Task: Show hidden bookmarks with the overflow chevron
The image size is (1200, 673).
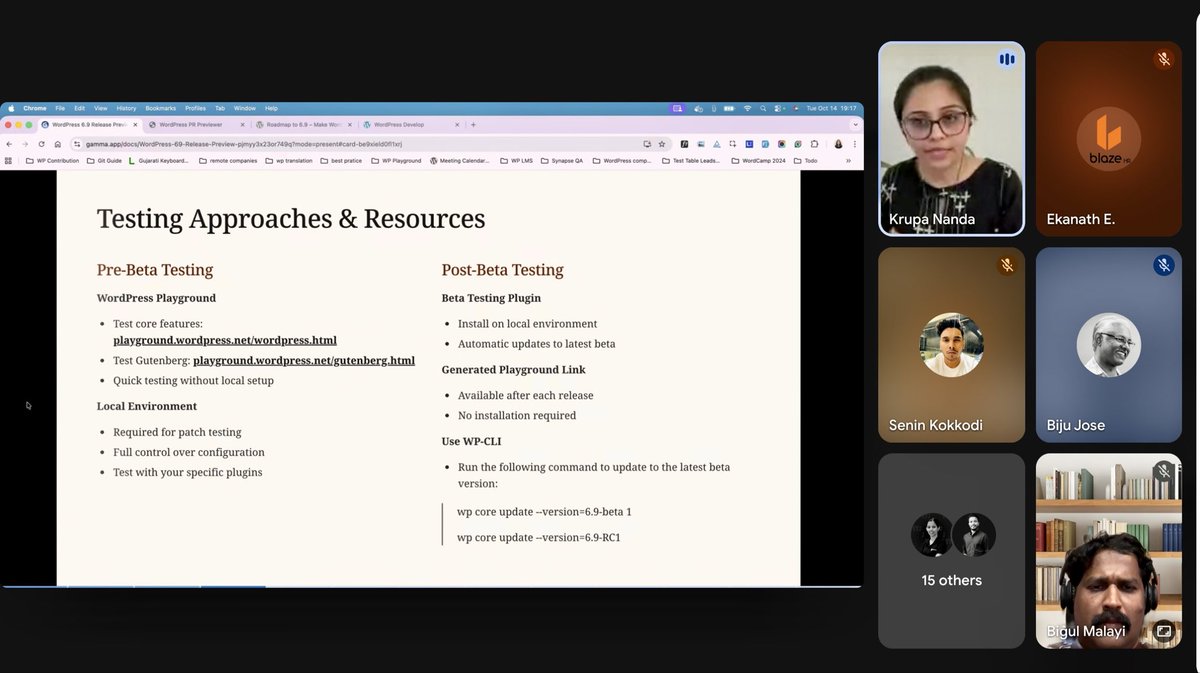Action: (849, 160)
